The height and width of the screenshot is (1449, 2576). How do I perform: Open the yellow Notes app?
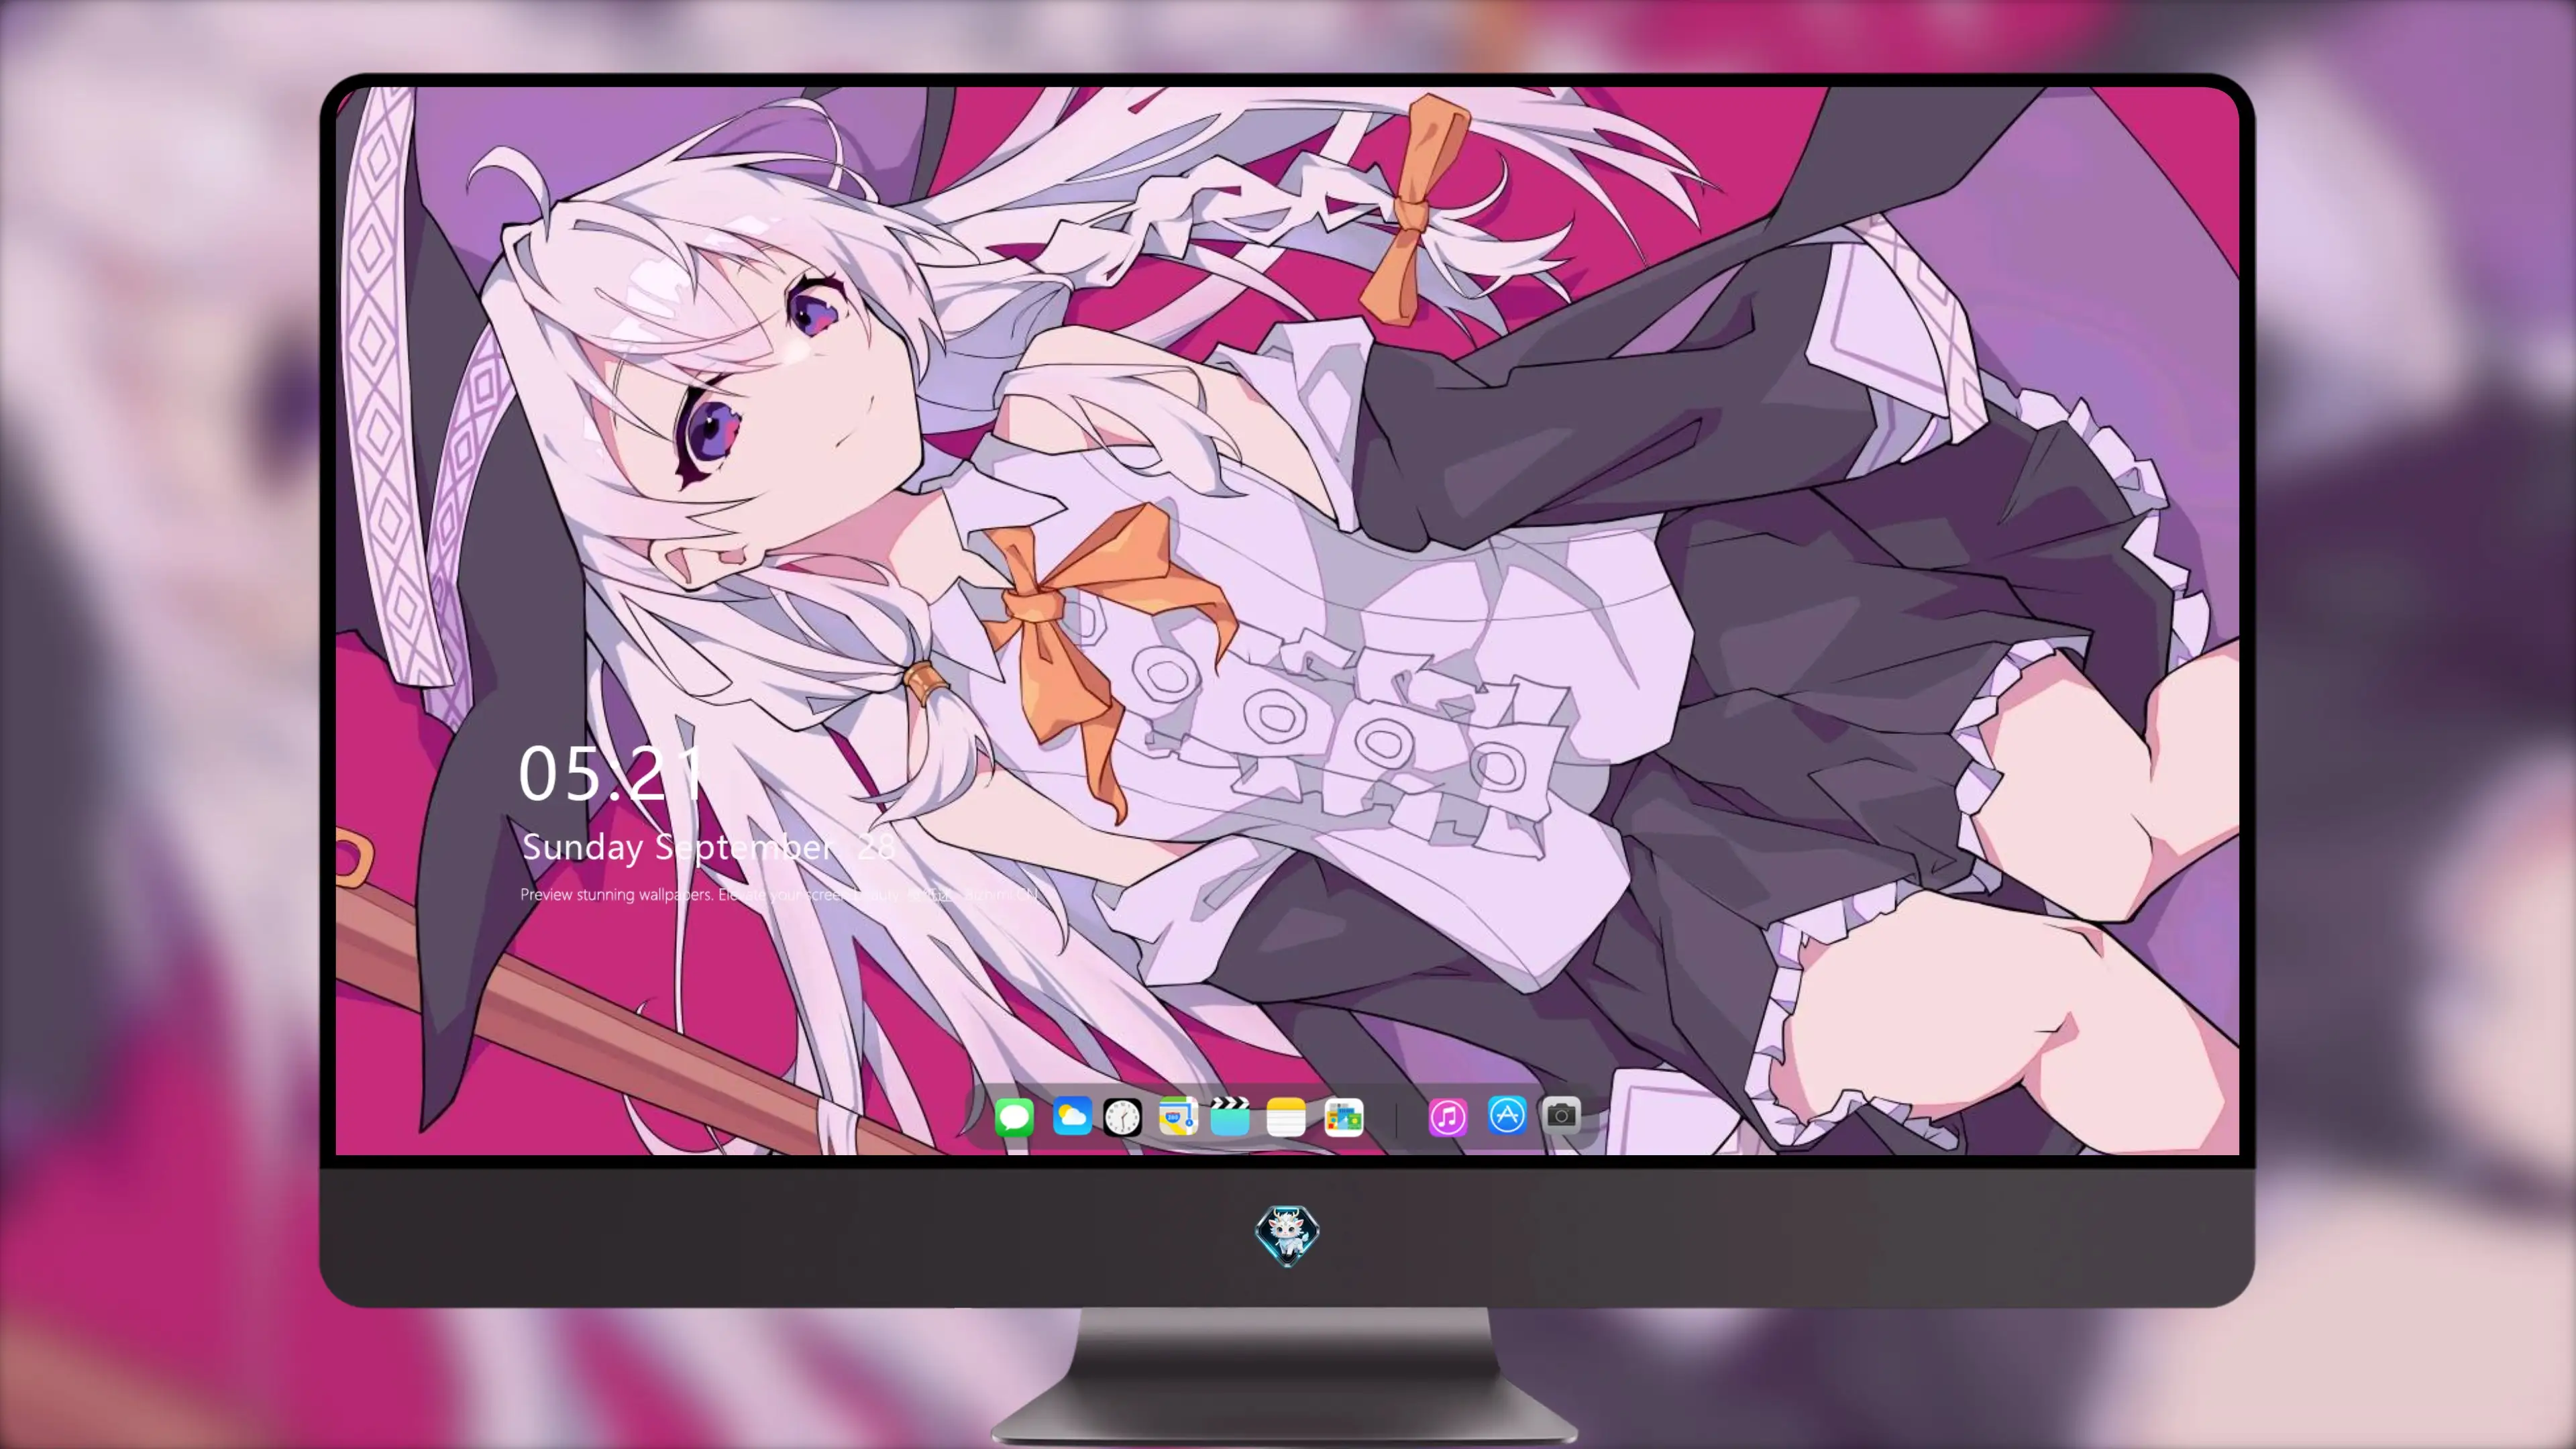pos(1286,1116)
